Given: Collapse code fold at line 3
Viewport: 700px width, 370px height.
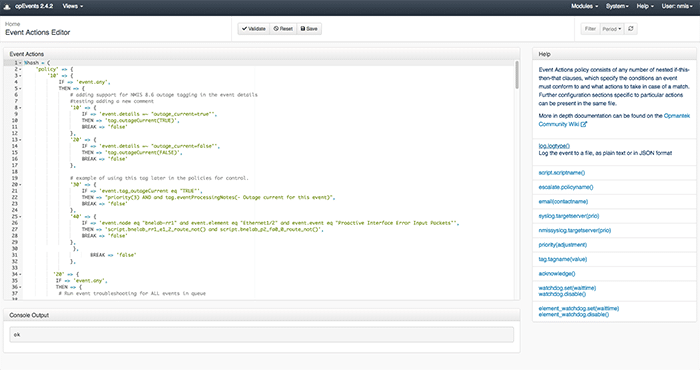Looking at the screenshot, I should pos(20,76).
